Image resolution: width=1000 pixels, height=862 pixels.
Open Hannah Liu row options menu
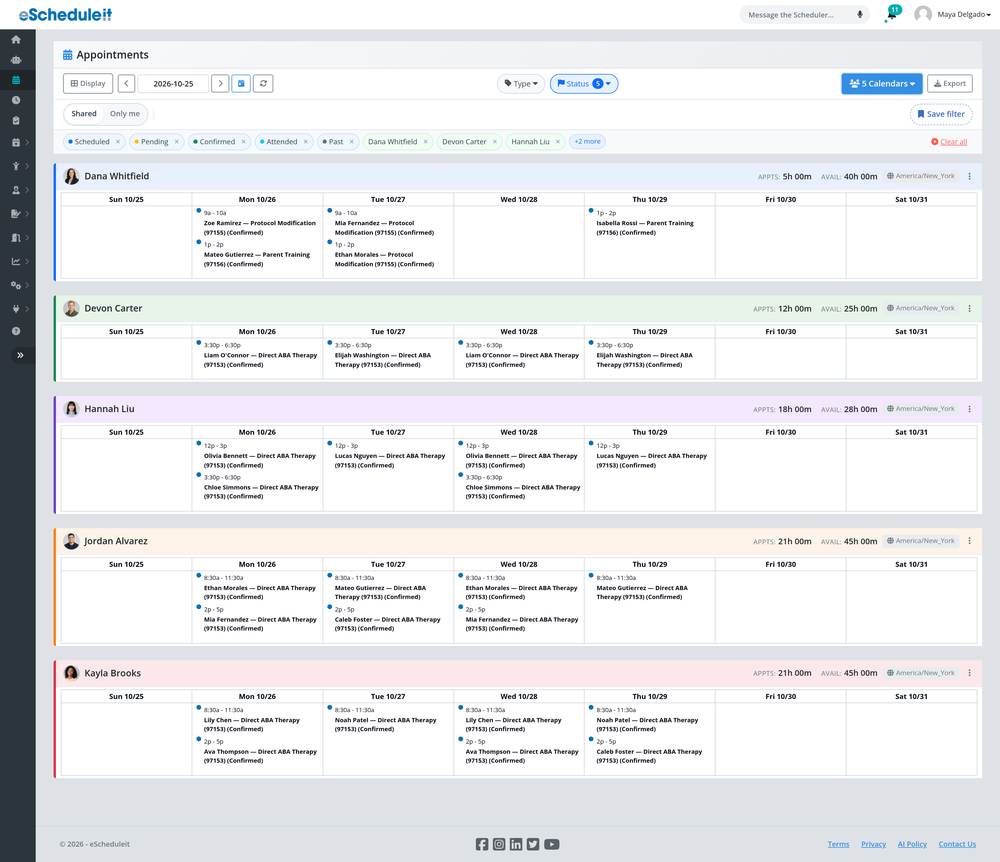point(969,409)
